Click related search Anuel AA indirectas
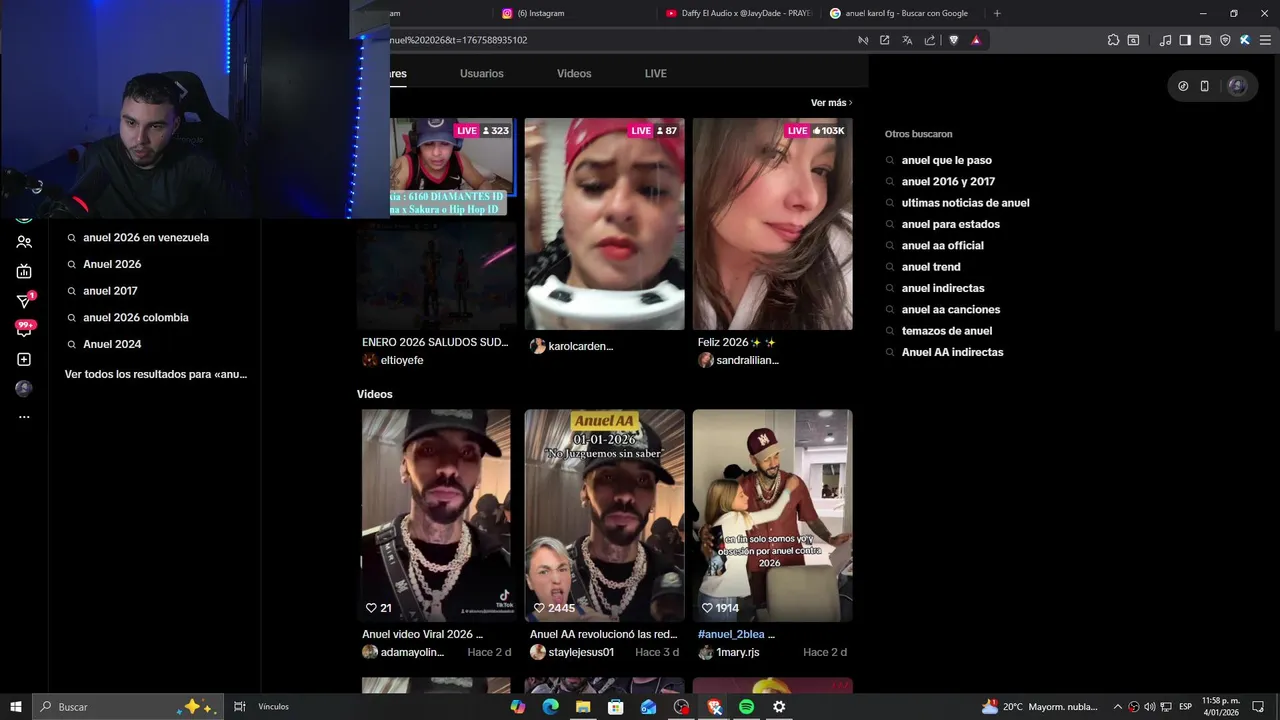 [952, 352]
